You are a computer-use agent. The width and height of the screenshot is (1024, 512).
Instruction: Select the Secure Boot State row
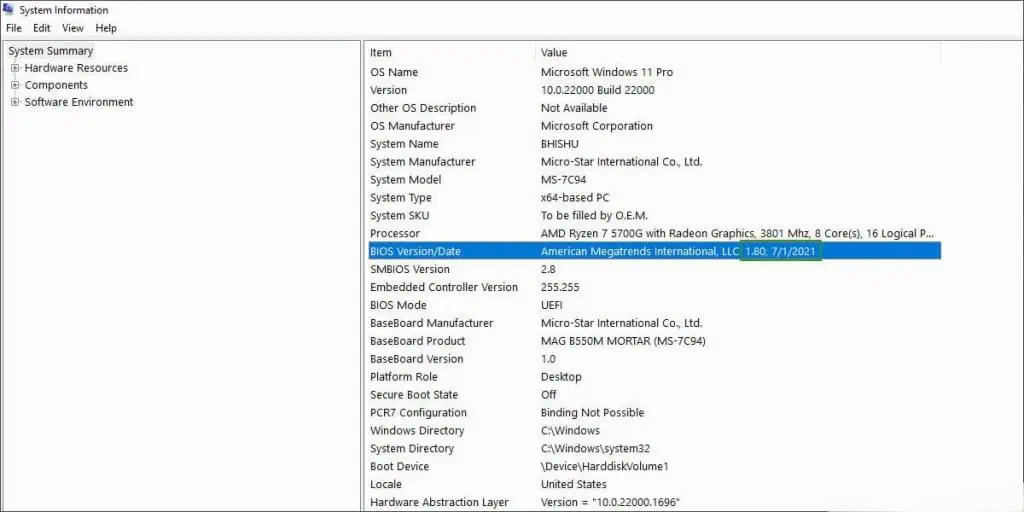[653, 395]
